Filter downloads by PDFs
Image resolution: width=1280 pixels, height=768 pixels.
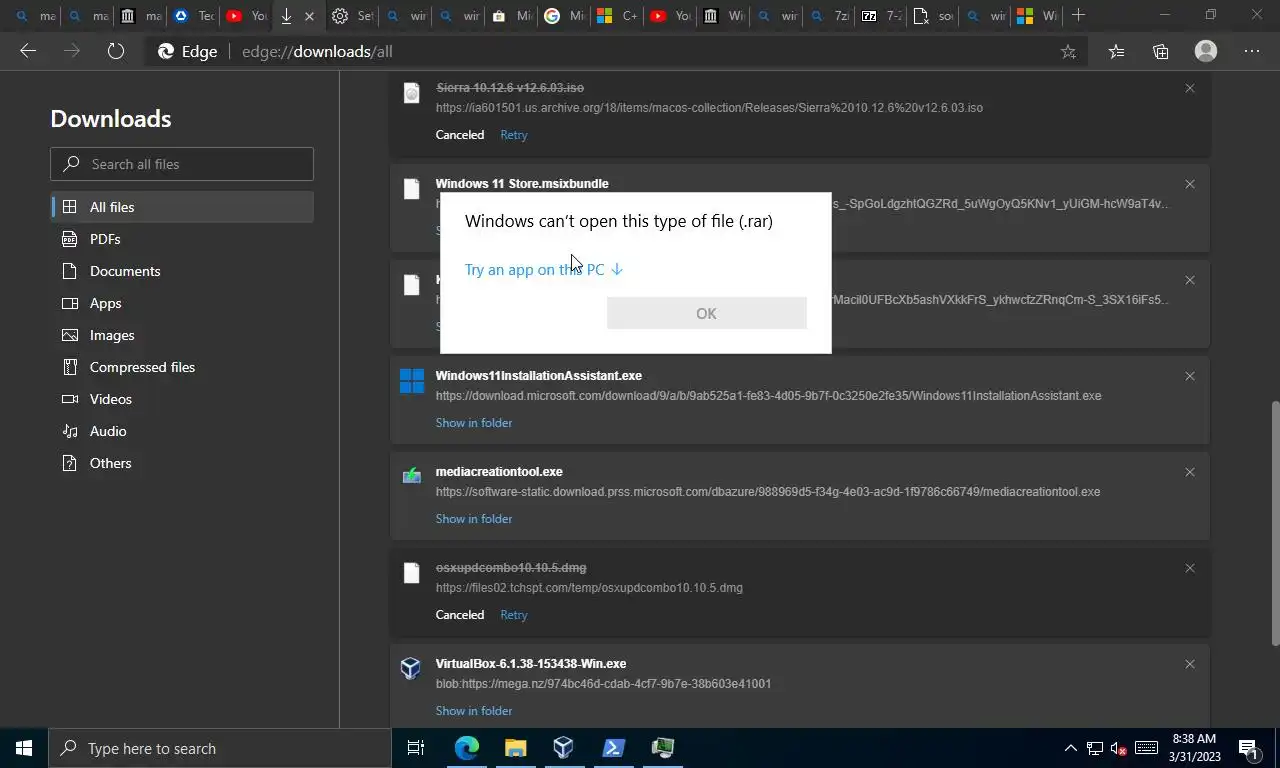pyautogui.click(x=182, y=239)
